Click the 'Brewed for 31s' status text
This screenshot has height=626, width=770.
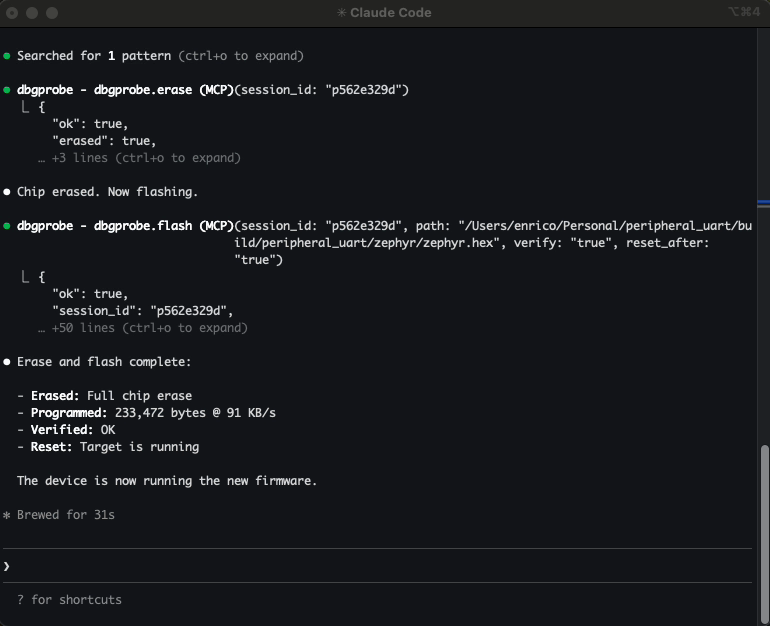pyautogui.click(x=66, y=515)
